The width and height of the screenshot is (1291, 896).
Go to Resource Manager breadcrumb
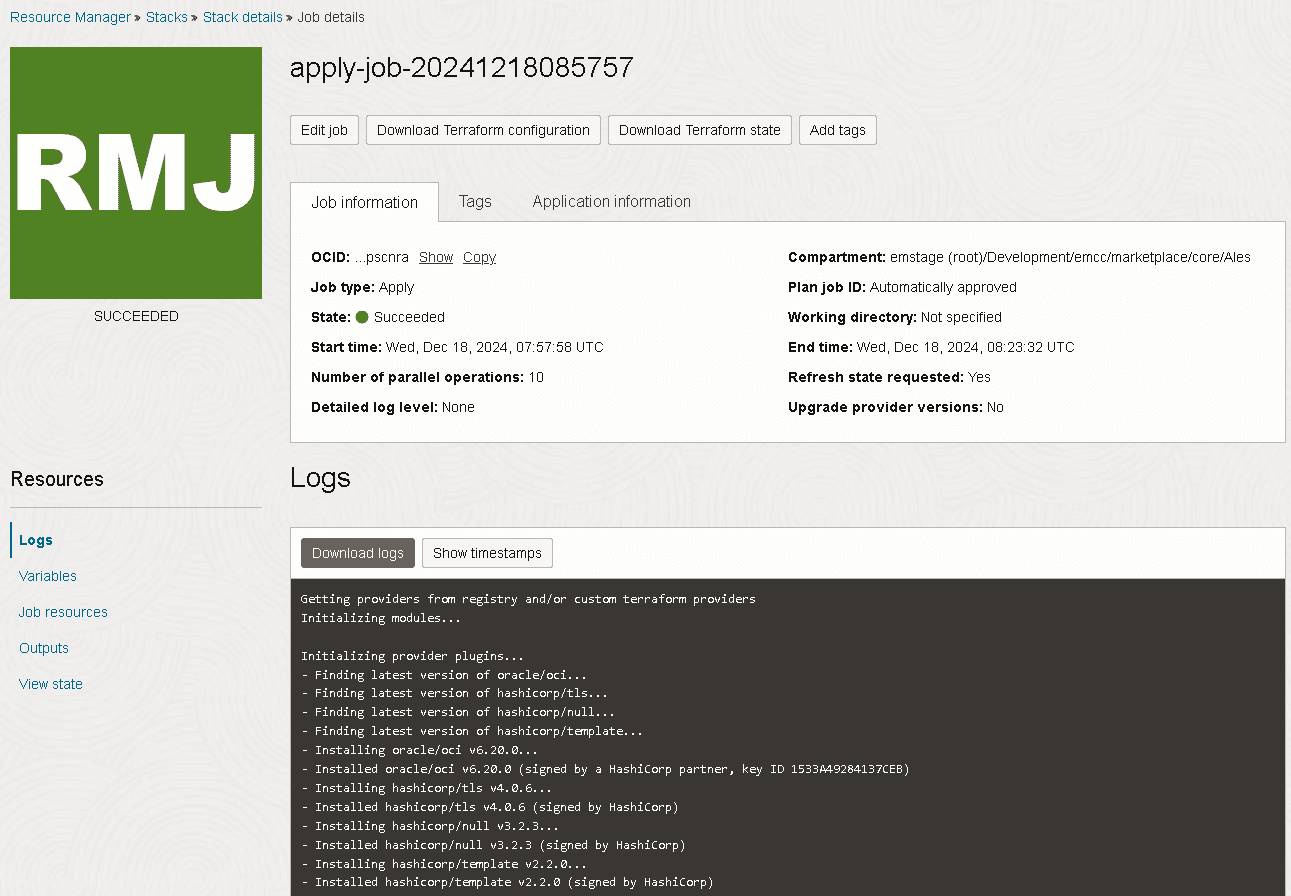point(70,17)
